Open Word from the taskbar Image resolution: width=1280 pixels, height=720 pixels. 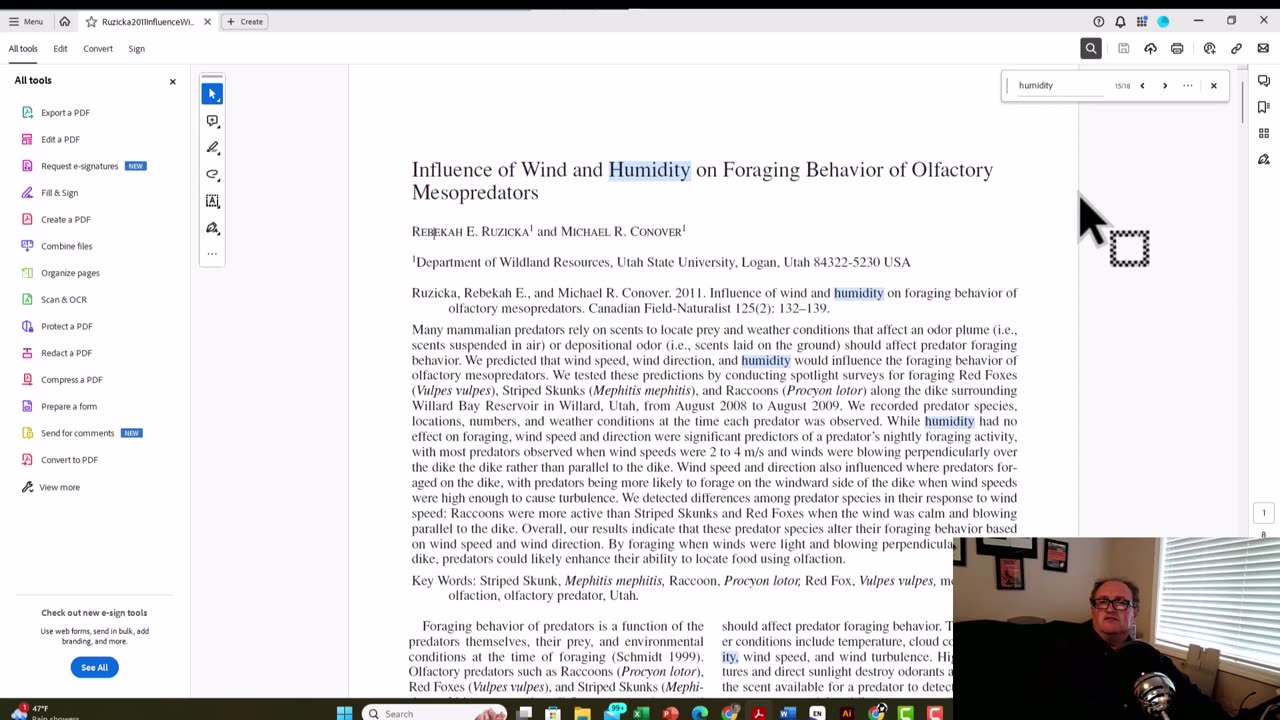point(787,713)
